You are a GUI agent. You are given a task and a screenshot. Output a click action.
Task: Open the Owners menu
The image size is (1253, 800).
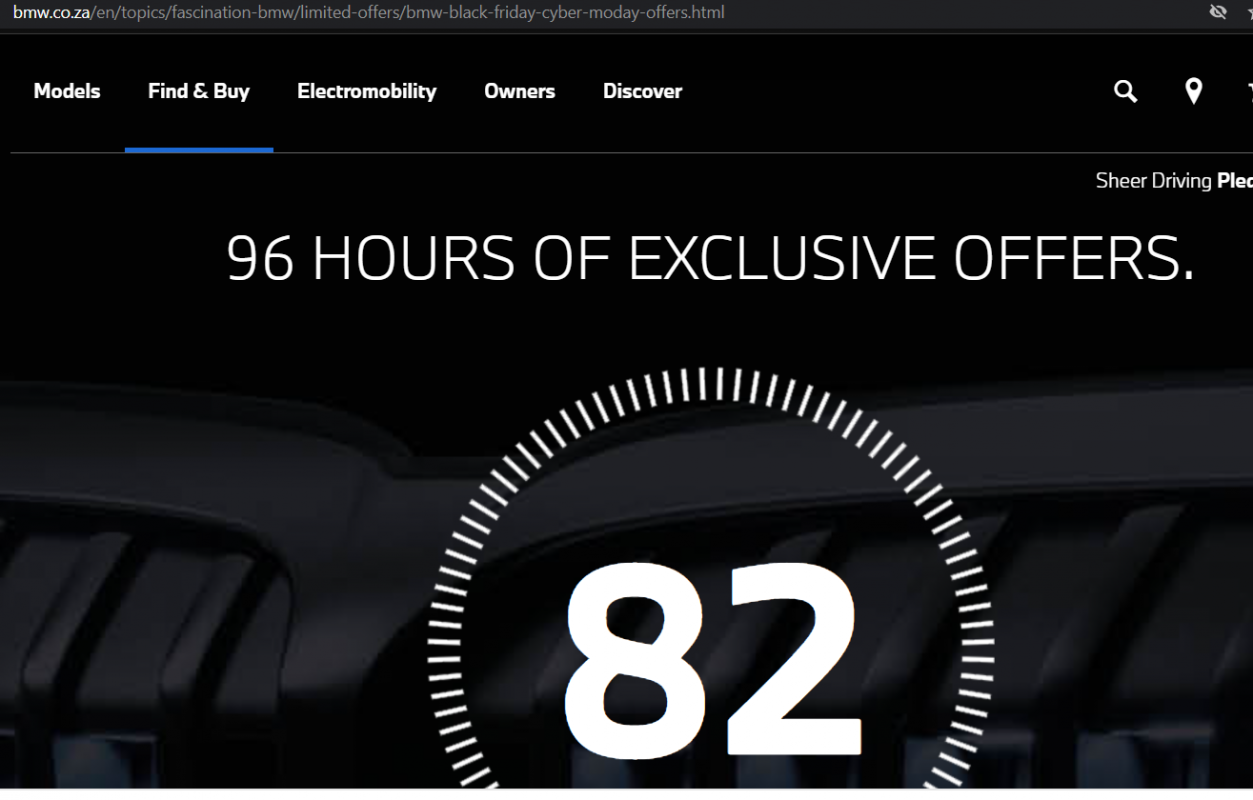click(x=519, y=91)
